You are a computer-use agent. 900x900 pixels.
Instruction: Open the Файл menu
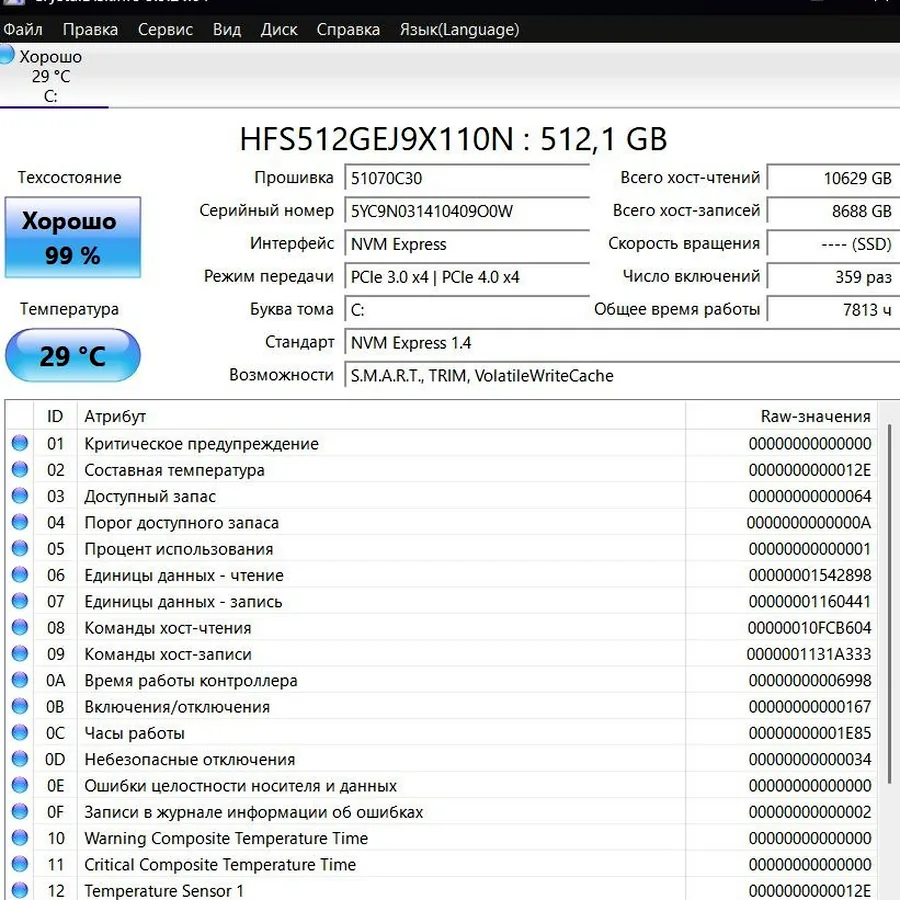coord(23,29)
